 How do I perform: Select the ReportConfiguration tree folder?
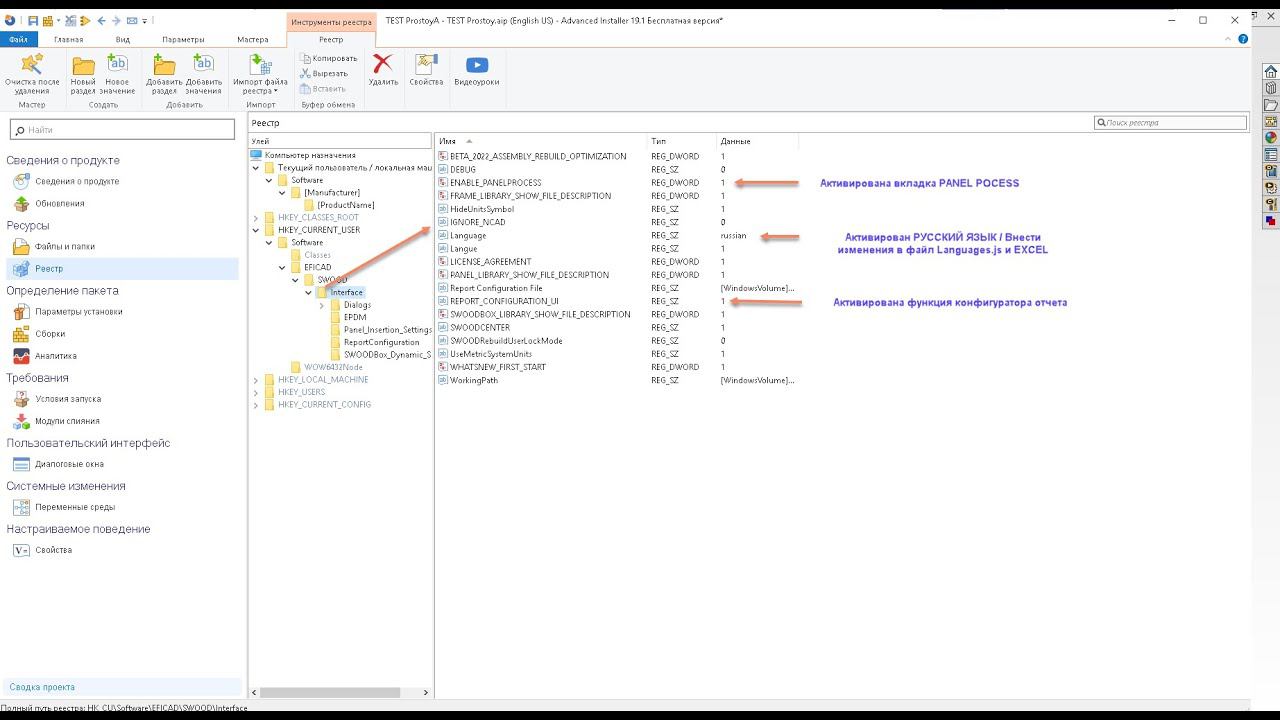[x=381, y=342]
